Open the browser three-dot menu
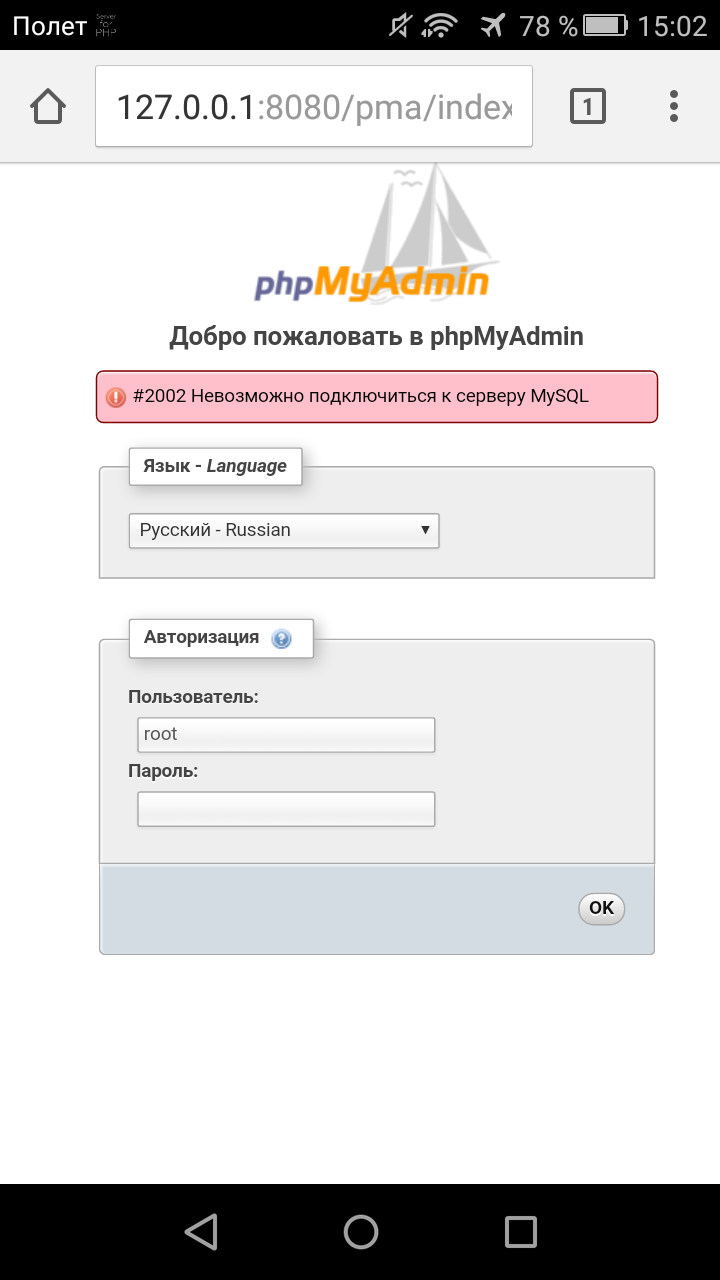Screen dimensions: 720x1280 (x=674, y=106)
